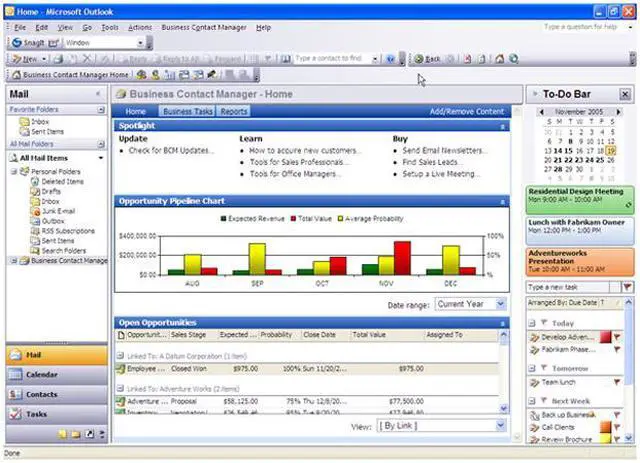Viewport: 640px width, 463px height.
Task: Minimize the Mail navigation pane
Action: [x=98, y=94]
